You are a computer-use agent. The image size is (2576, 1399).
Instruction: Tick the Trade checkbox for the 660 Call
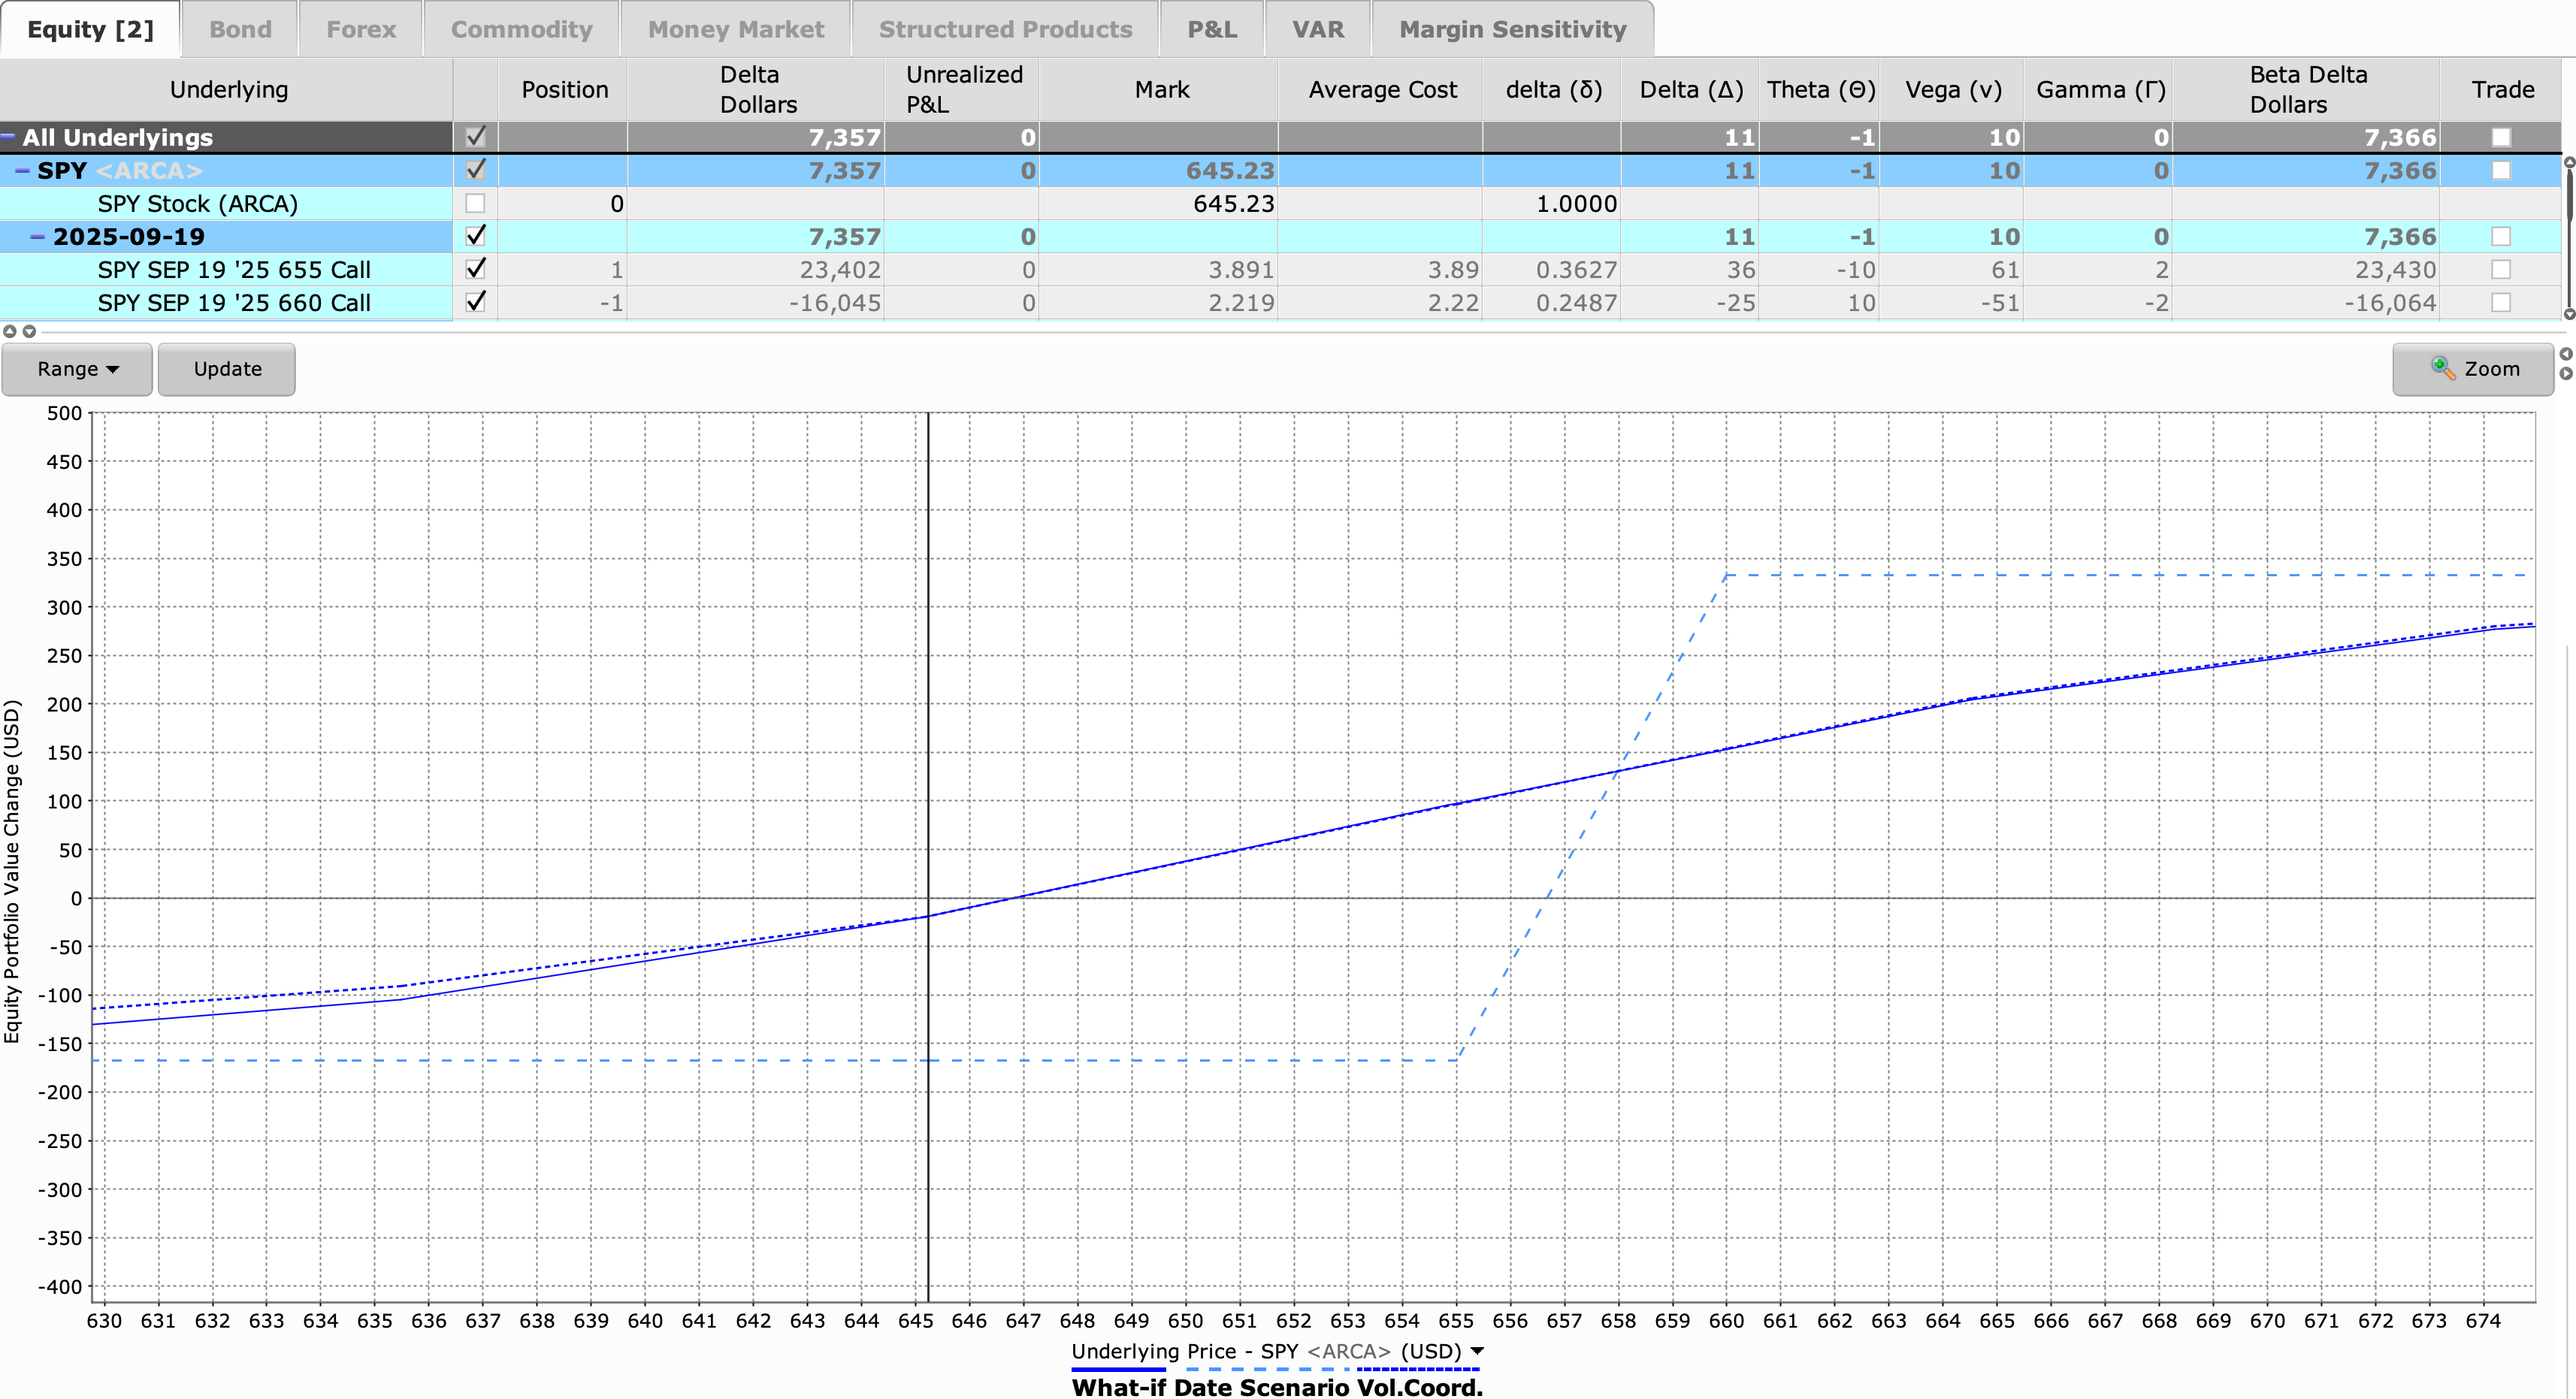pos(2500,302)
